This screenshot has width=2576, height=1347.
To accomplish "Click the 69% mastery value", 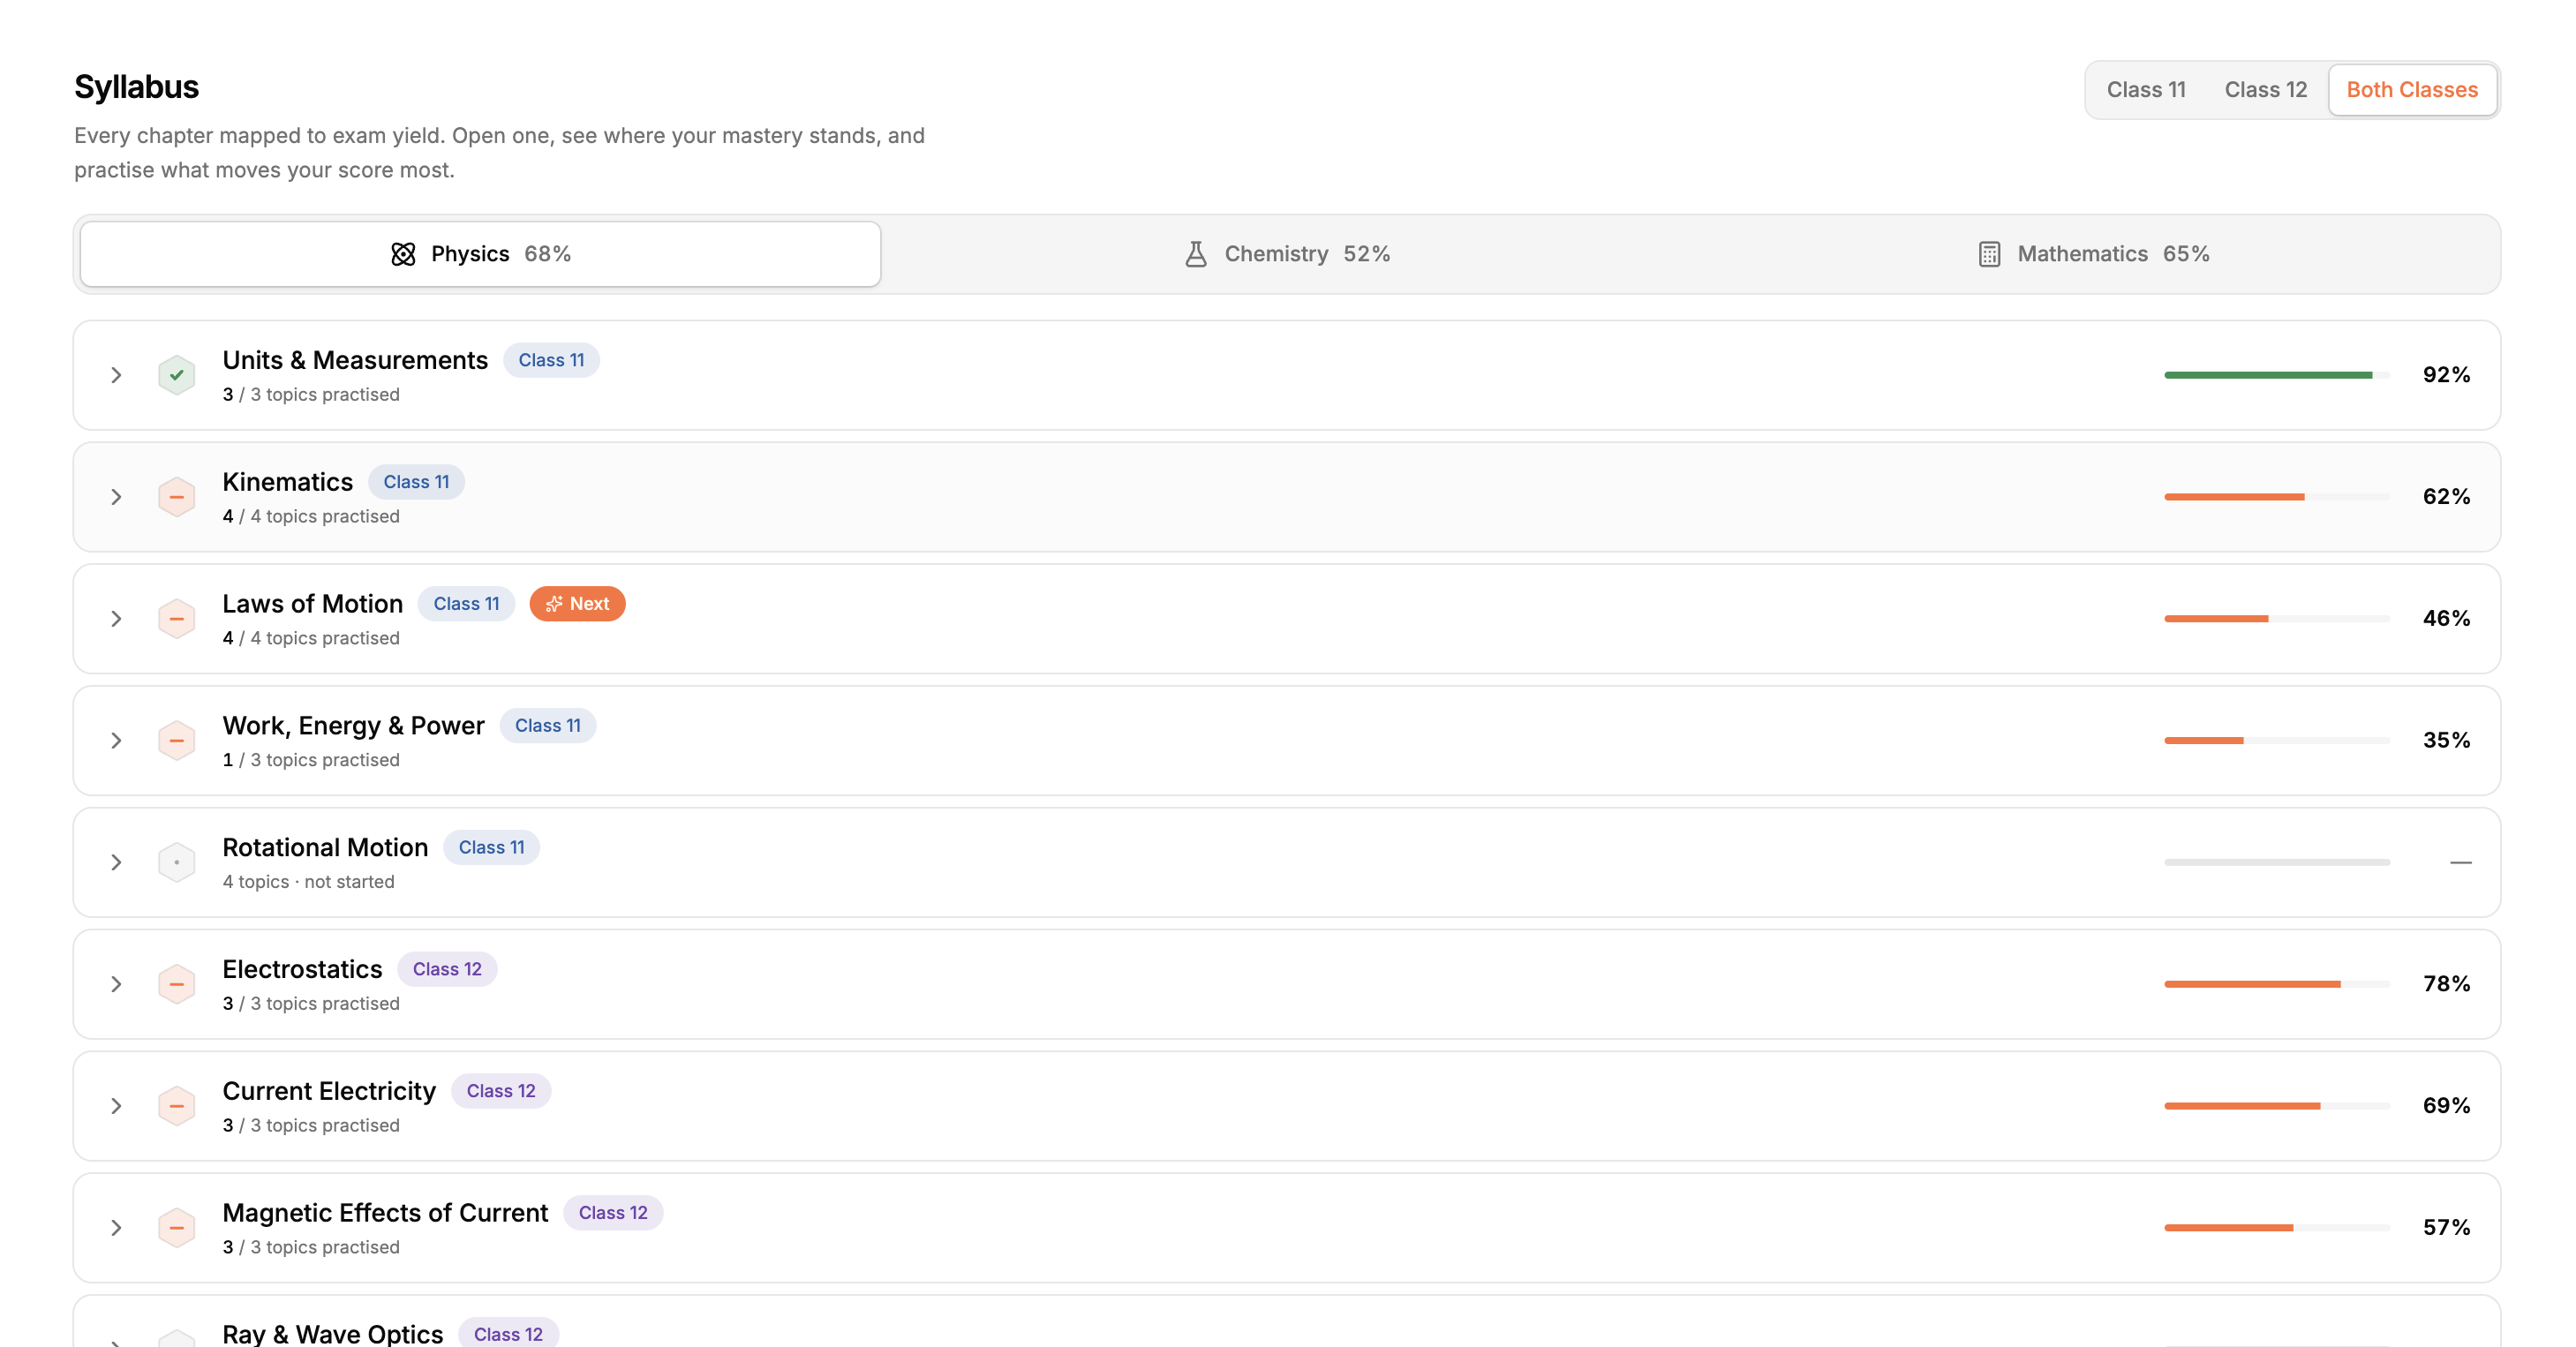I will 2446,1106.
